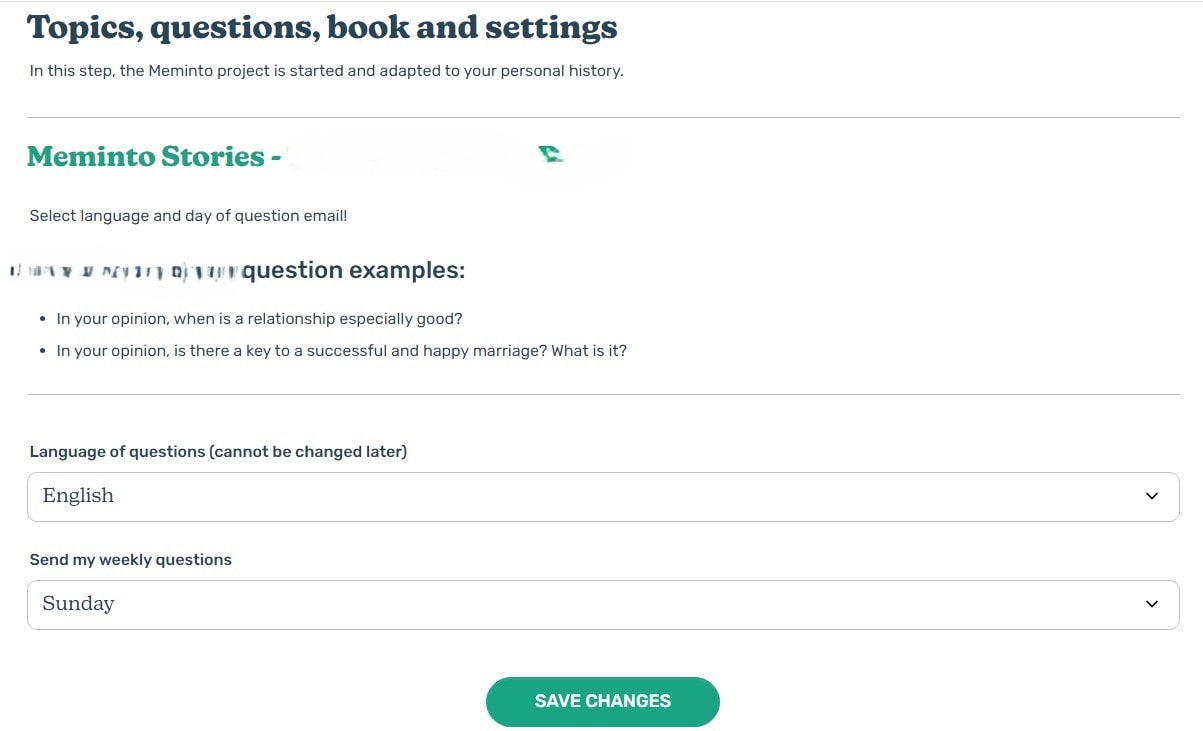This screenshot has height=731, width=1203.
Task: Click the word Sunday in the weekday box
Action: [78, 604]
